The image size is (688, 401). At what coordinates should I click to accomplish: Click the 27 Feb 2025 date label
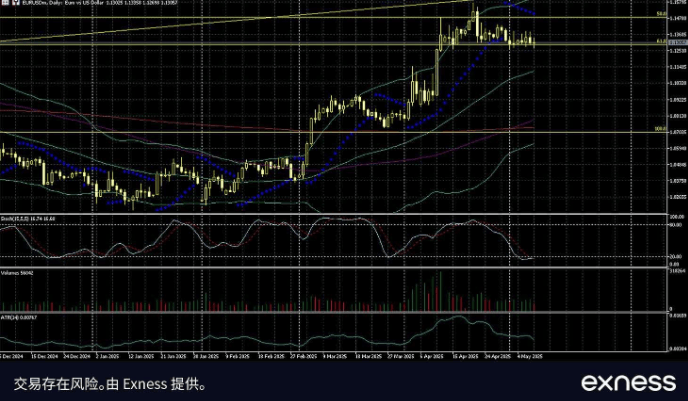(x=304, y=356)
